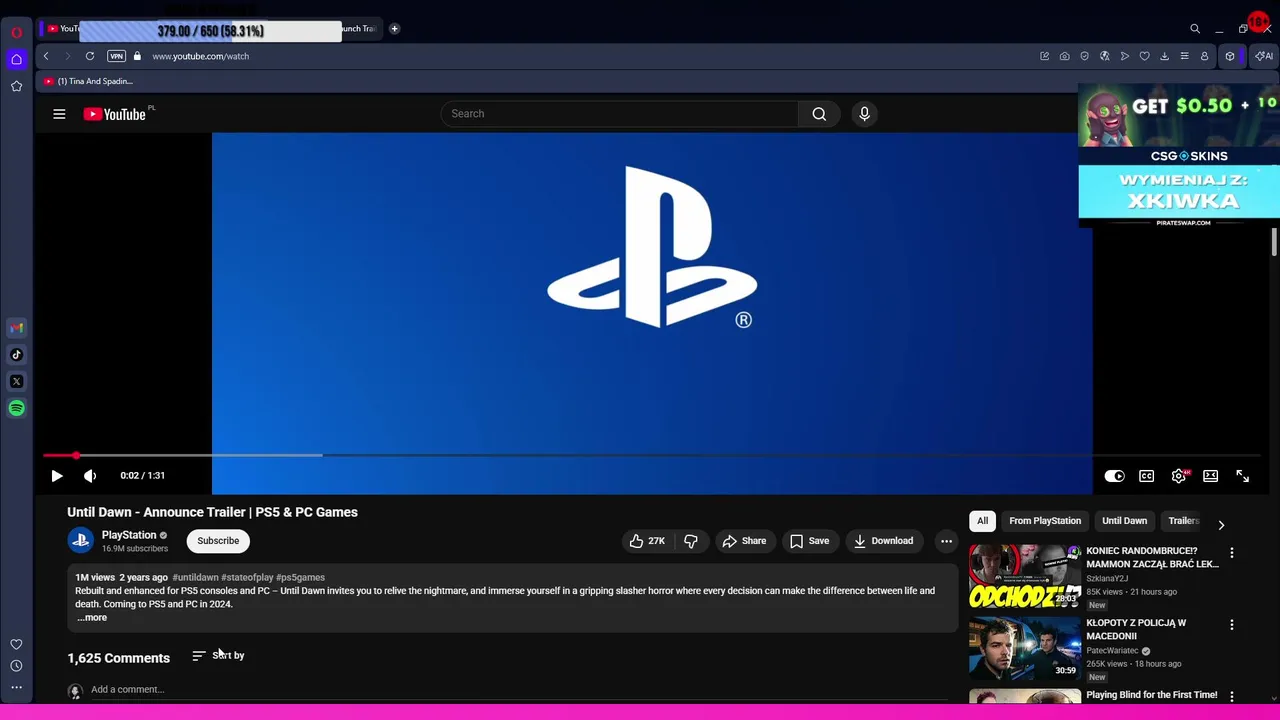The image size is (1280, 720).
Task: Click the YouTube search magnifier button
Action: (819, 114)
